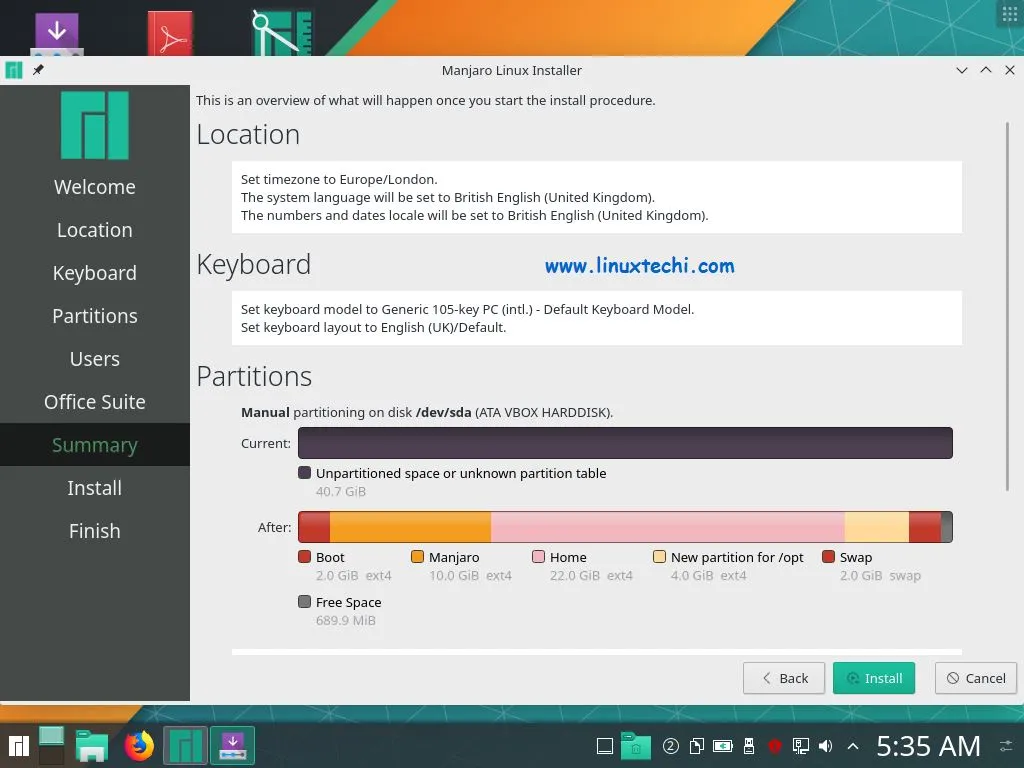Go back using the Back button
The width and height of the screenshot is (1024, 768).
[783, 677]
